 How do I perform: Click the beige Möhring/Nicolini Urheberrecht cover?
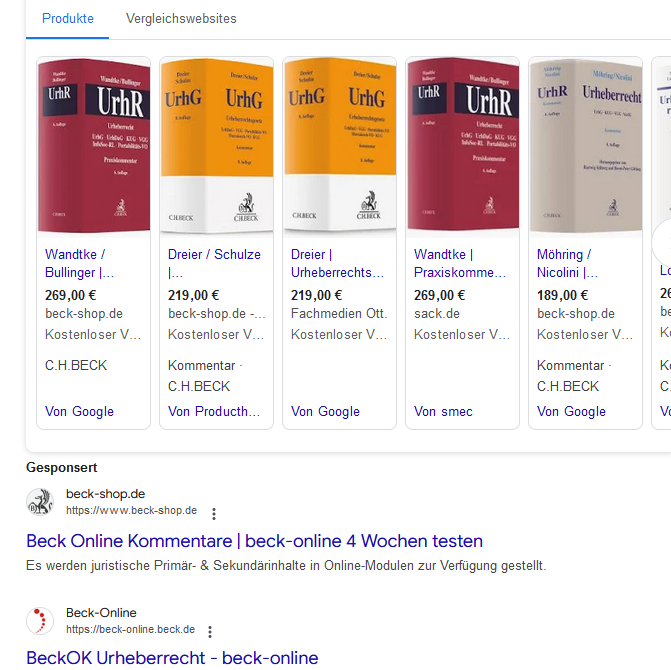[585, 146]
